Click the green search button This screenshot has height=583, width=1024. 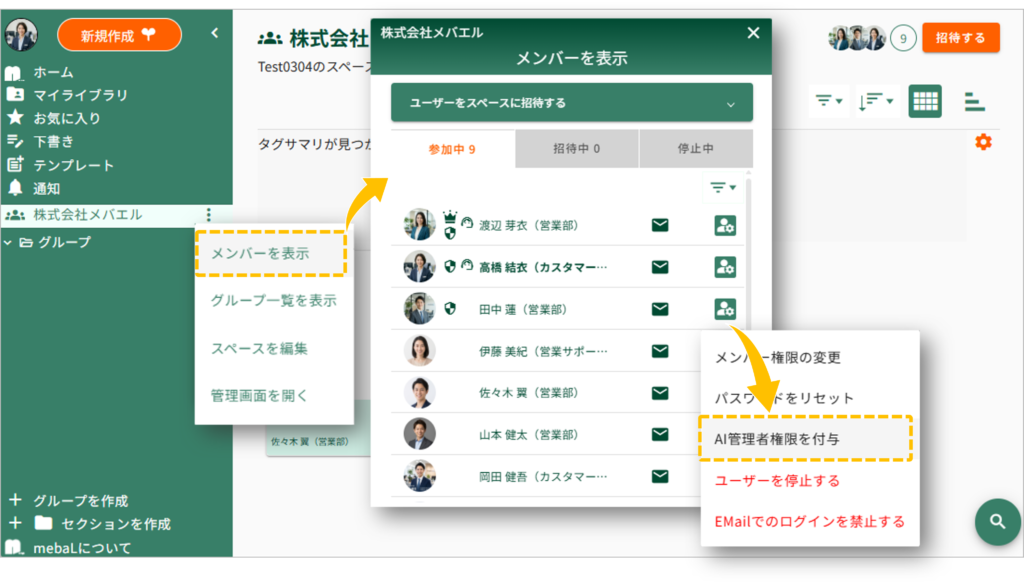(x=997, y=522)
